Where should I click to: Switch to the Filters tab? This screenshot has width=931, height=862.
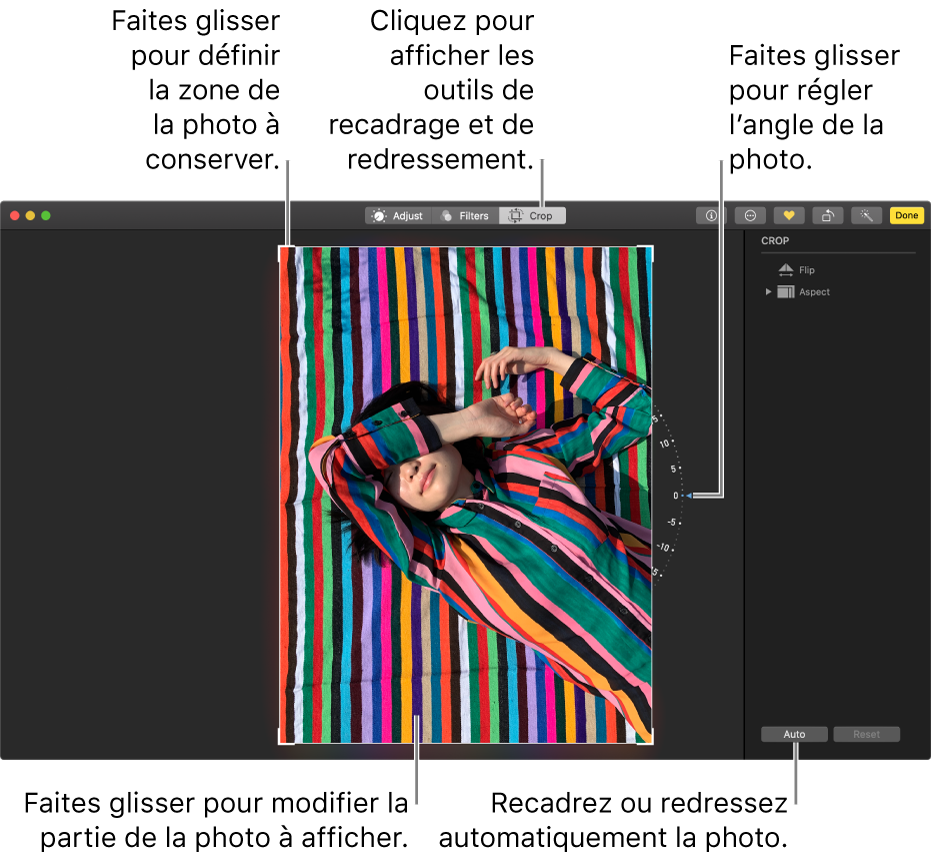coord(466,216)
